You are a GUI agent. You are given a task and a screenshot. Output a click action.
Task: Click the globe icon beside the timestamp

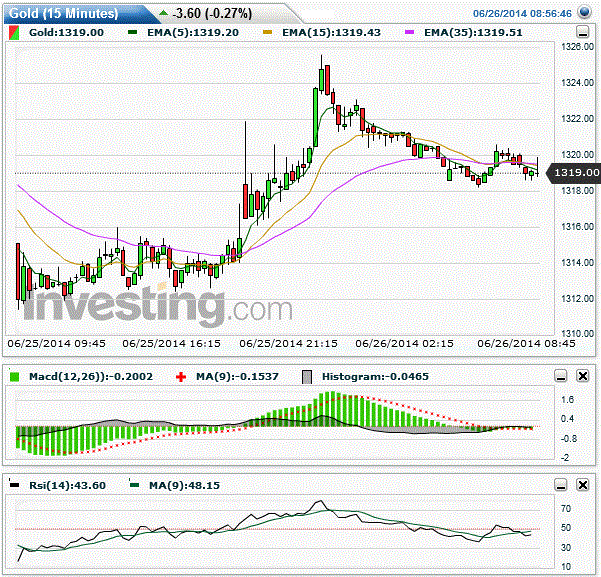coord(585,13)
